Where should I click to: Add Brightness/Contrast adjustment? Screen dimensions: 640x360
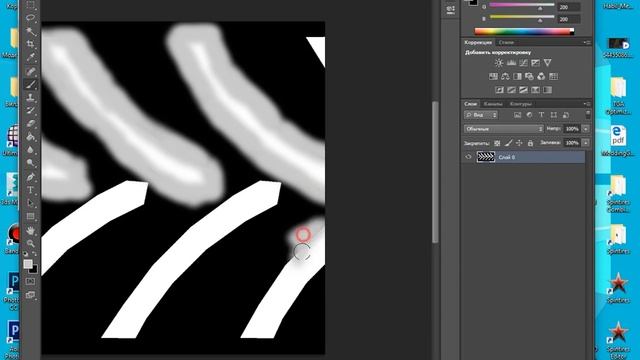tap(499, 62)
